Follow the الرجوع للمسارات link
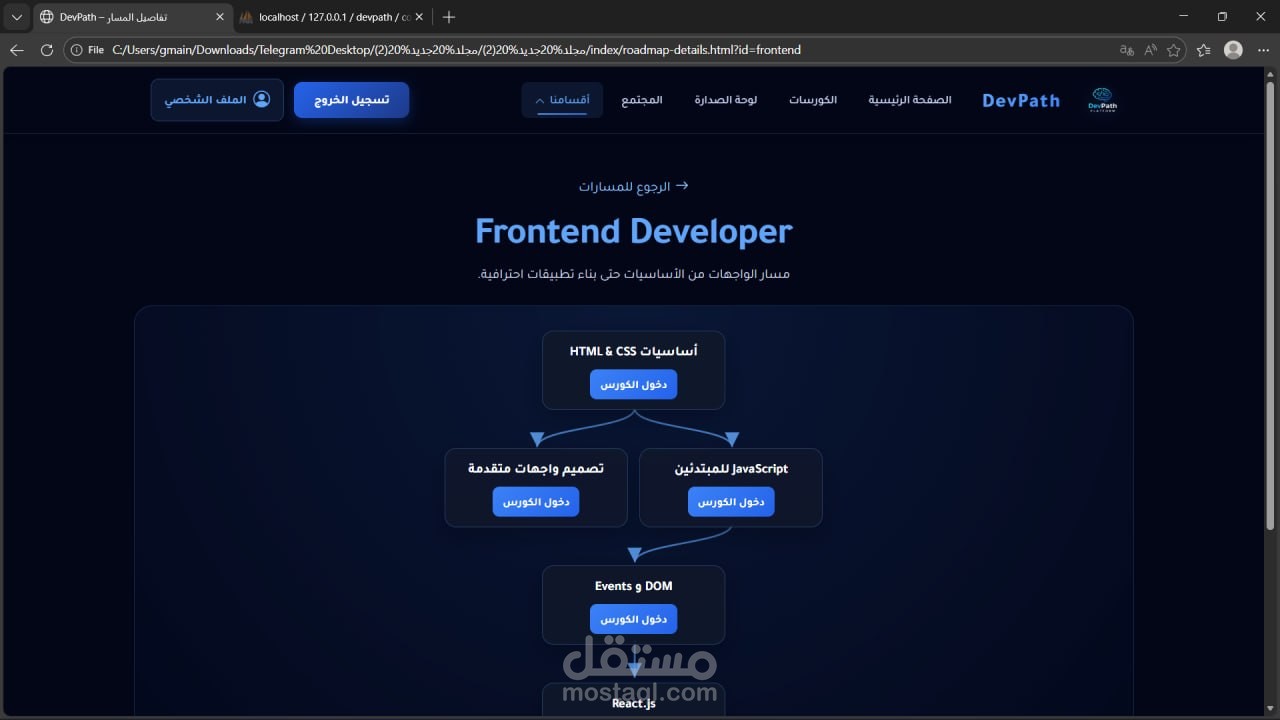The width and height of the screenshot is (1280, 720). tap(633, 186)
